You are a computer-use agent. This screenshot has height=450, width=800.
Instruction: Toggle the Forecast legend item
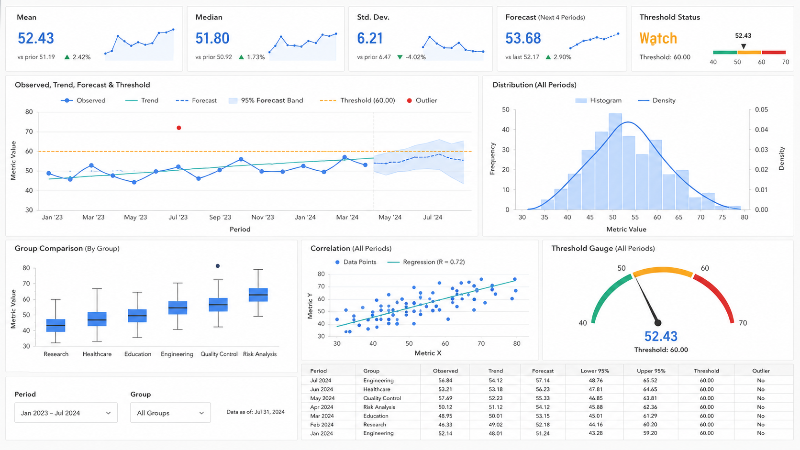pyautogui.click(x=196, y=101)
